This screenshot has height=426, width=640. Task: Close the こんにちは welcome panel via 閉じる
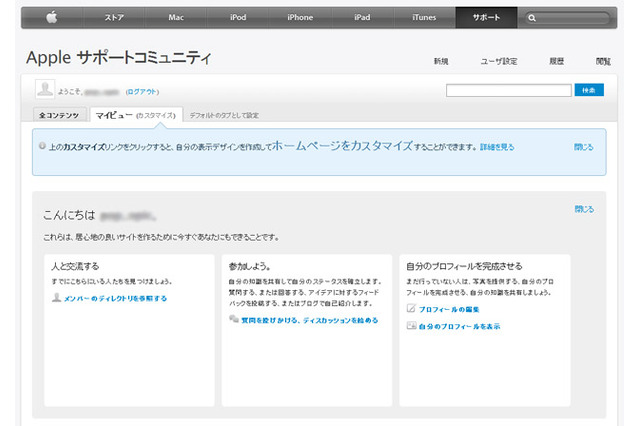pos(584,209)
